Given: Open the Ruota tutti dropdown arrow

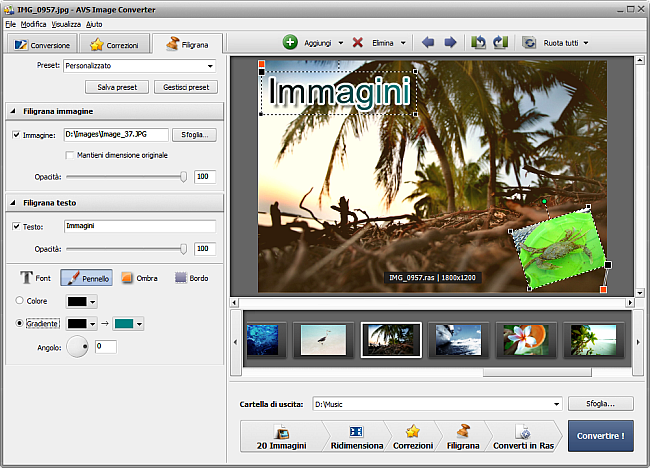Looking at the screenshot, I should tap(586, 43).
